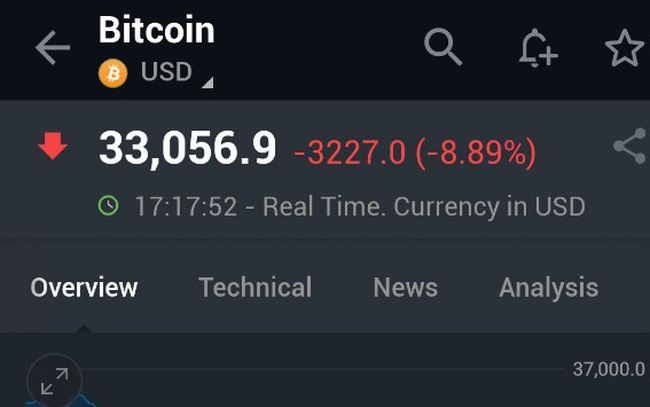Viewport: 650px width, 407px height.
Task: Click the -3227.0 (-8.89%) change figure
Action: pos(415,152)
